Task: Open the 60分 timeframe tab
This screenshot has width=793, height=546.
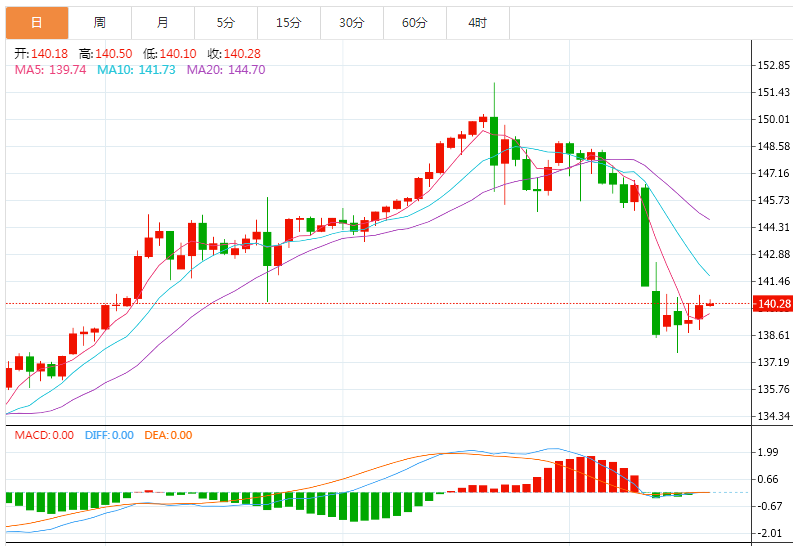Action: [415, 23]
